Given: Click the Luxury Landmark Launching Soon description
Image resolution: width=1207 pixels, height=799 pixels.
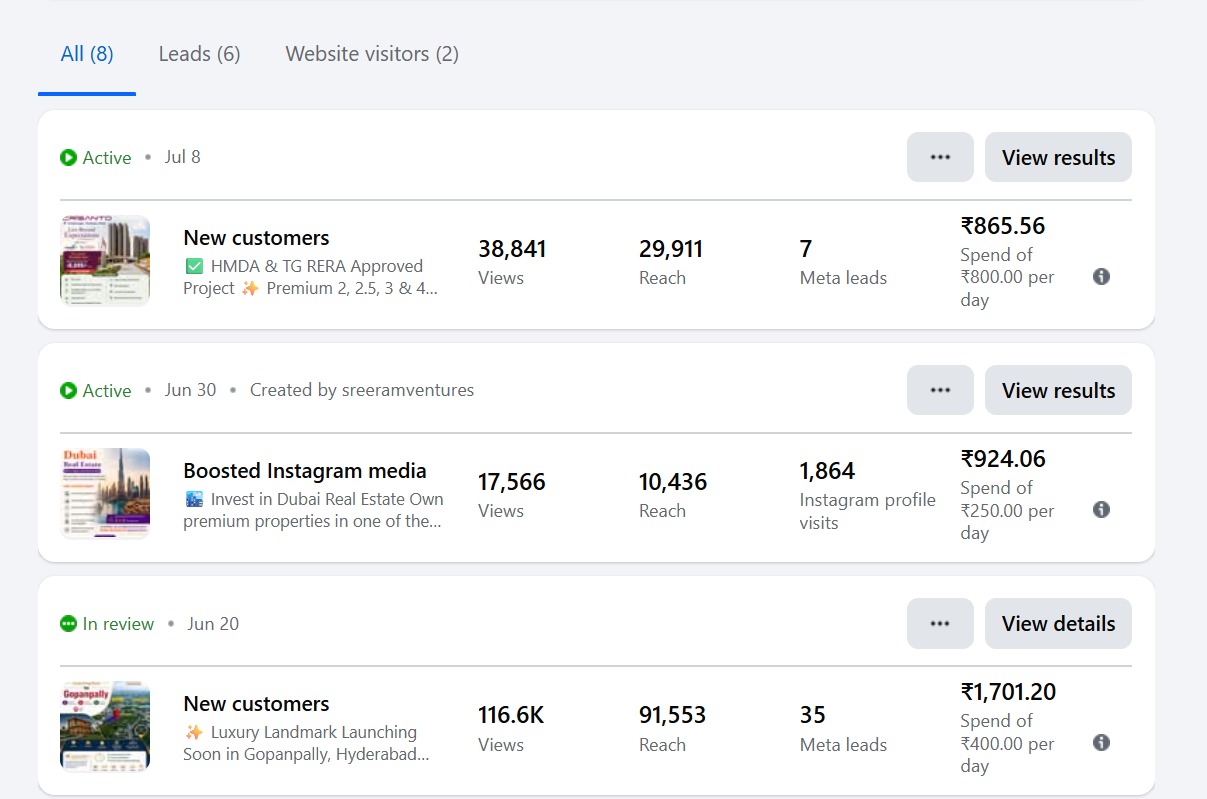Looking at the screenshot, I should pyautogui.click(x=306, y=743).
